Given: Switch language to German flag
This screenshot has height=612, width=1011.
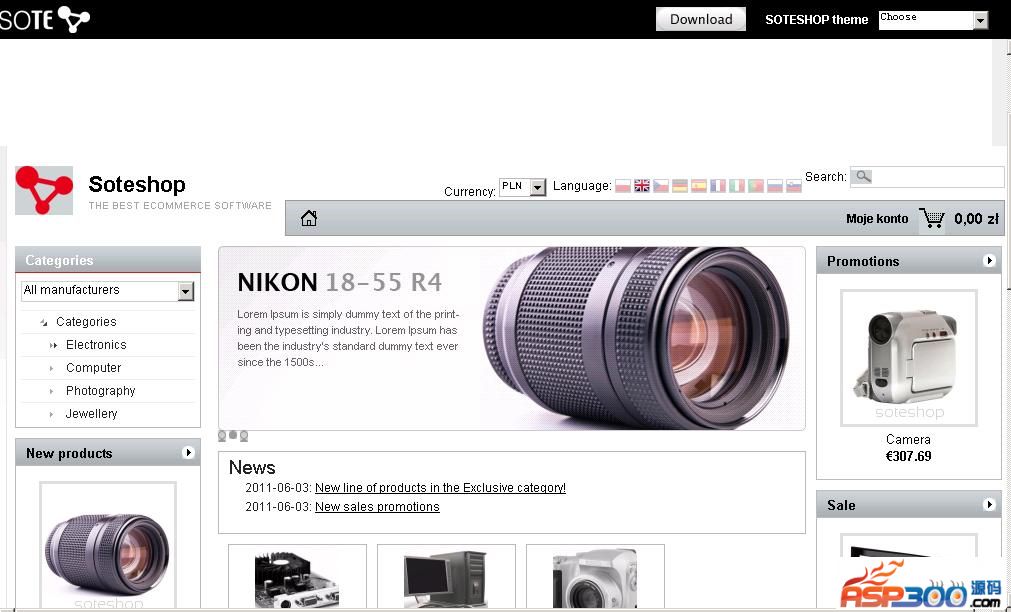Looking at the screenshot, I should pos(680,186).
